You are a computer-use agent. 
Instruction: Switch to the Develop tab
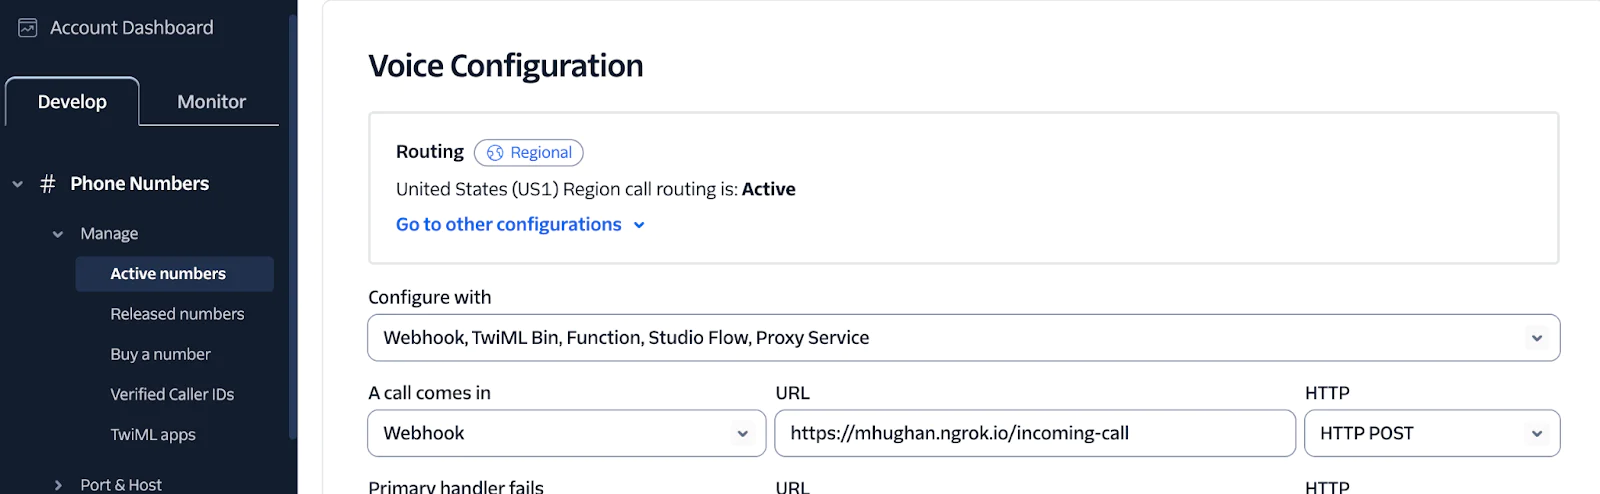coord(72,102)
